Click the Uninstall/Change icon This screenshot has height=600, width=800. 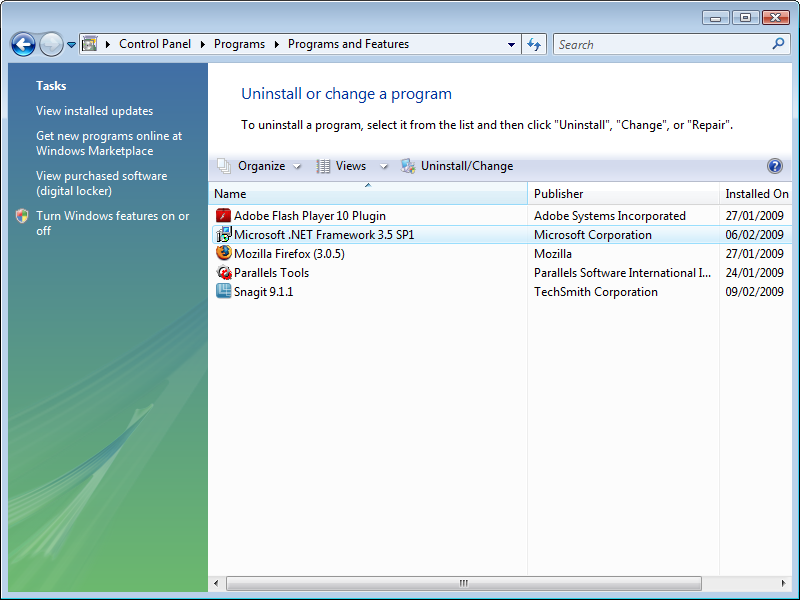coord(408,166)
